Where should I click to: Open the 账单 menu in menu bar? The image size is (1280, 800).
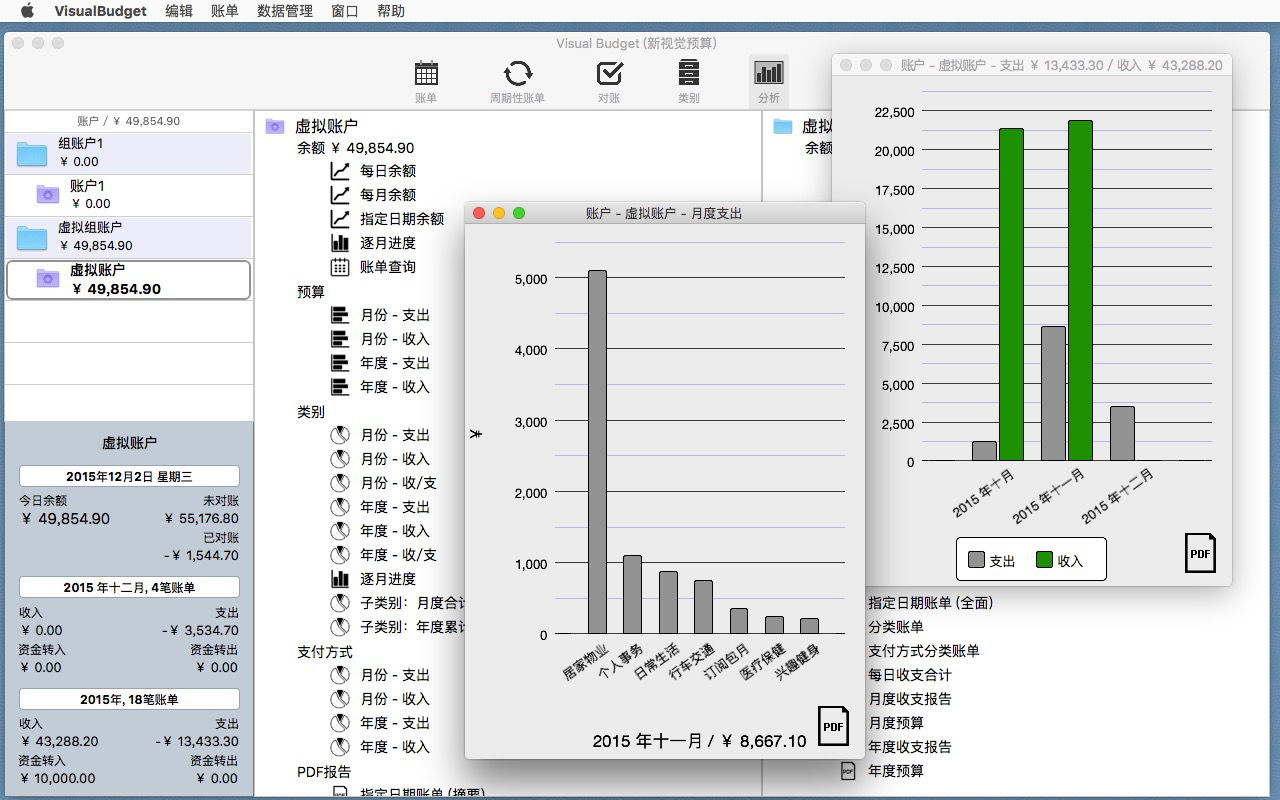click(225, 11)
